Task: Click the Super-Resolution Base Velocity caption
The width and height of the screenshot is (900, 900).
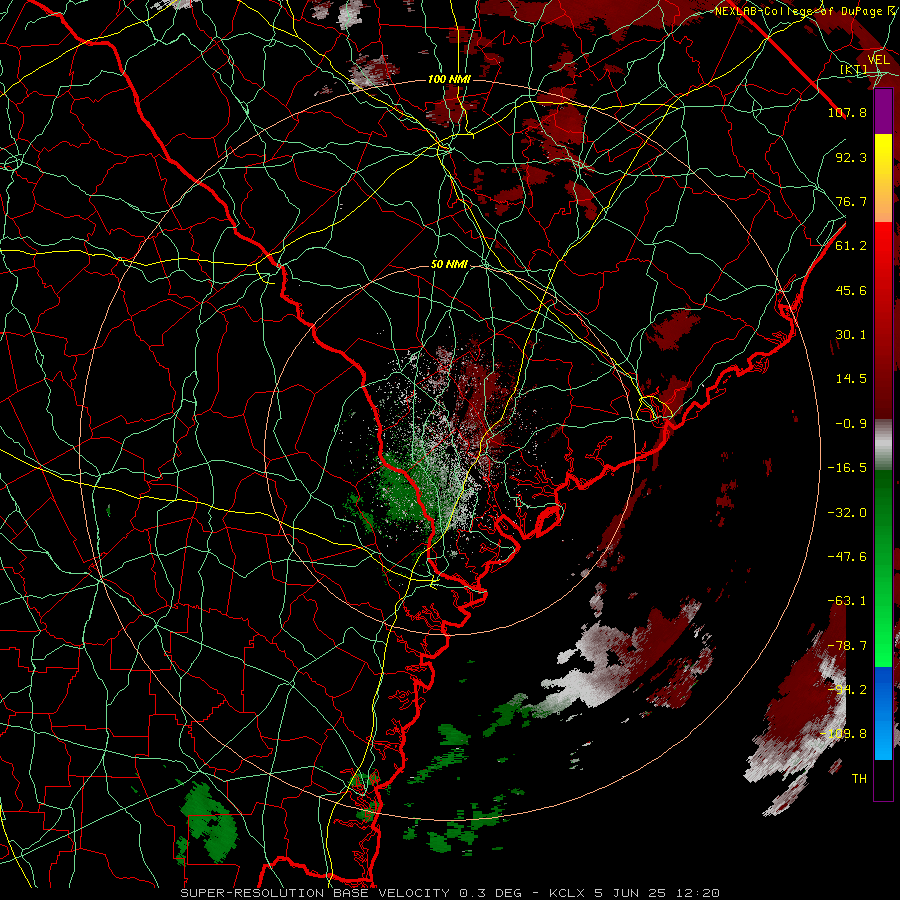Action: (x=449, y=893)
